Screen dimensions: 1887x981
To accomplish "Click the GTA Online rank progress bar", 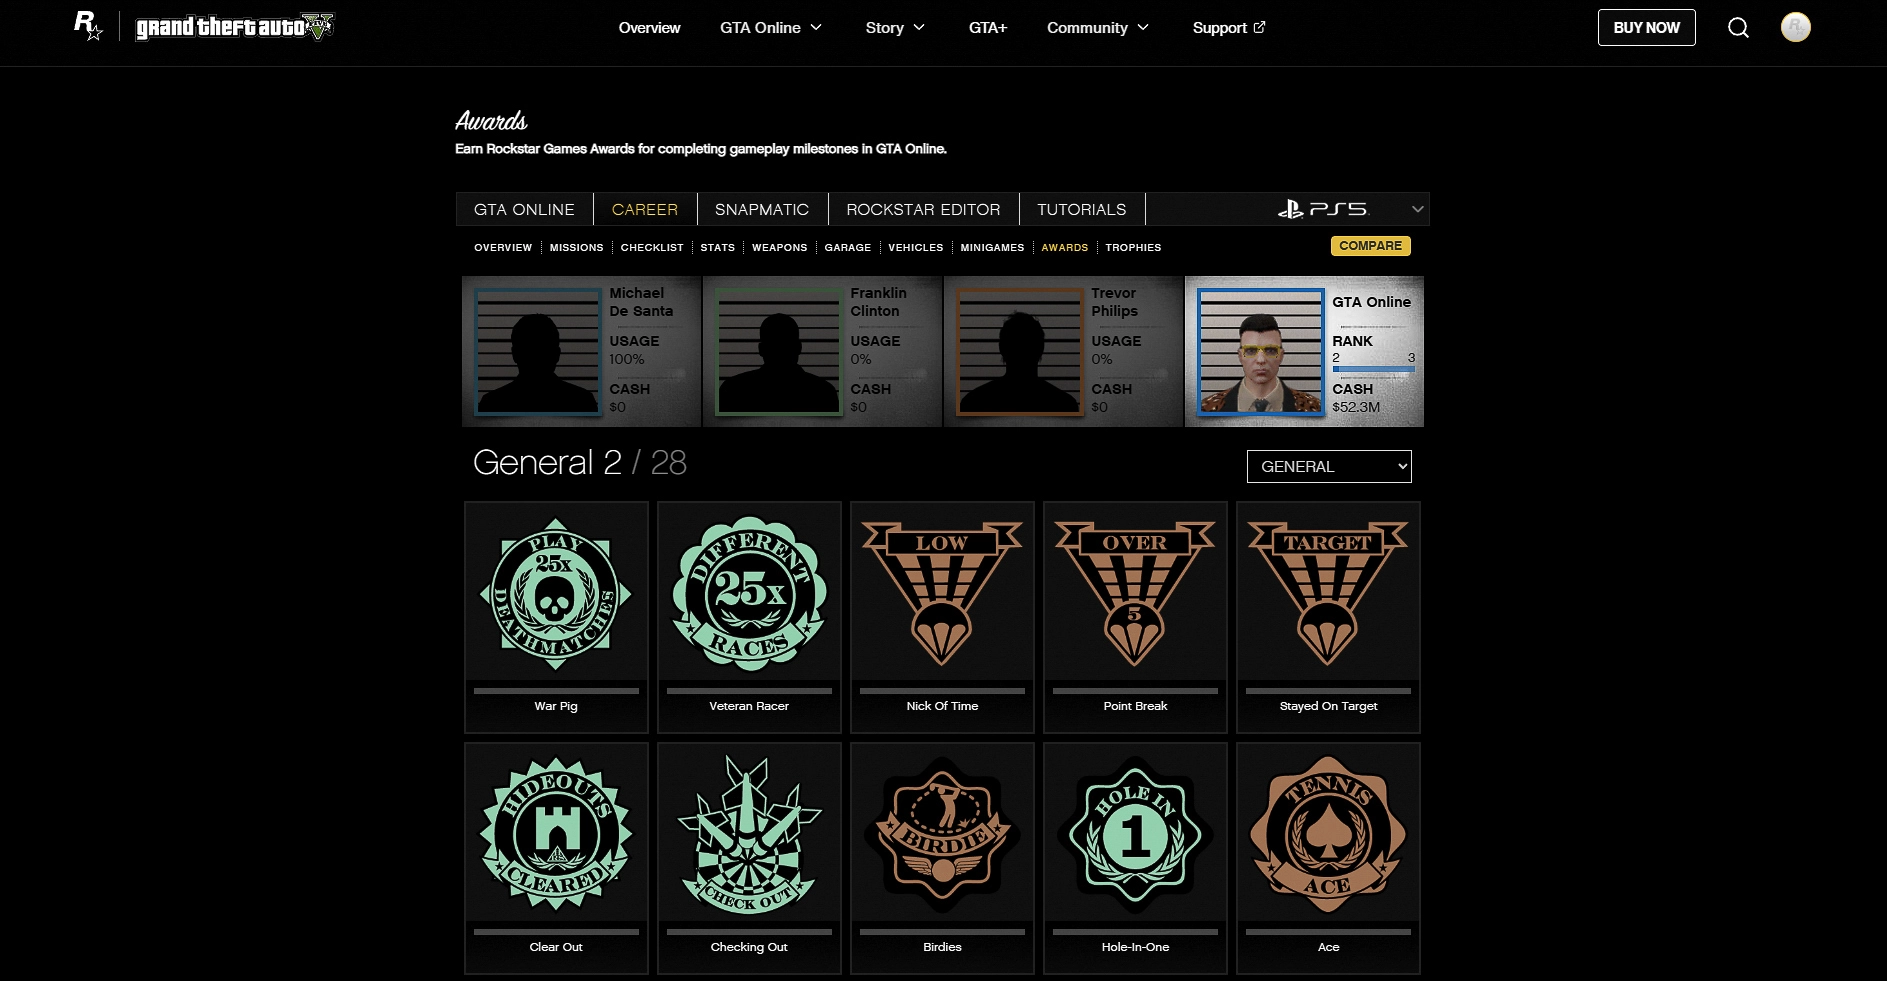I will [1373, 369].
